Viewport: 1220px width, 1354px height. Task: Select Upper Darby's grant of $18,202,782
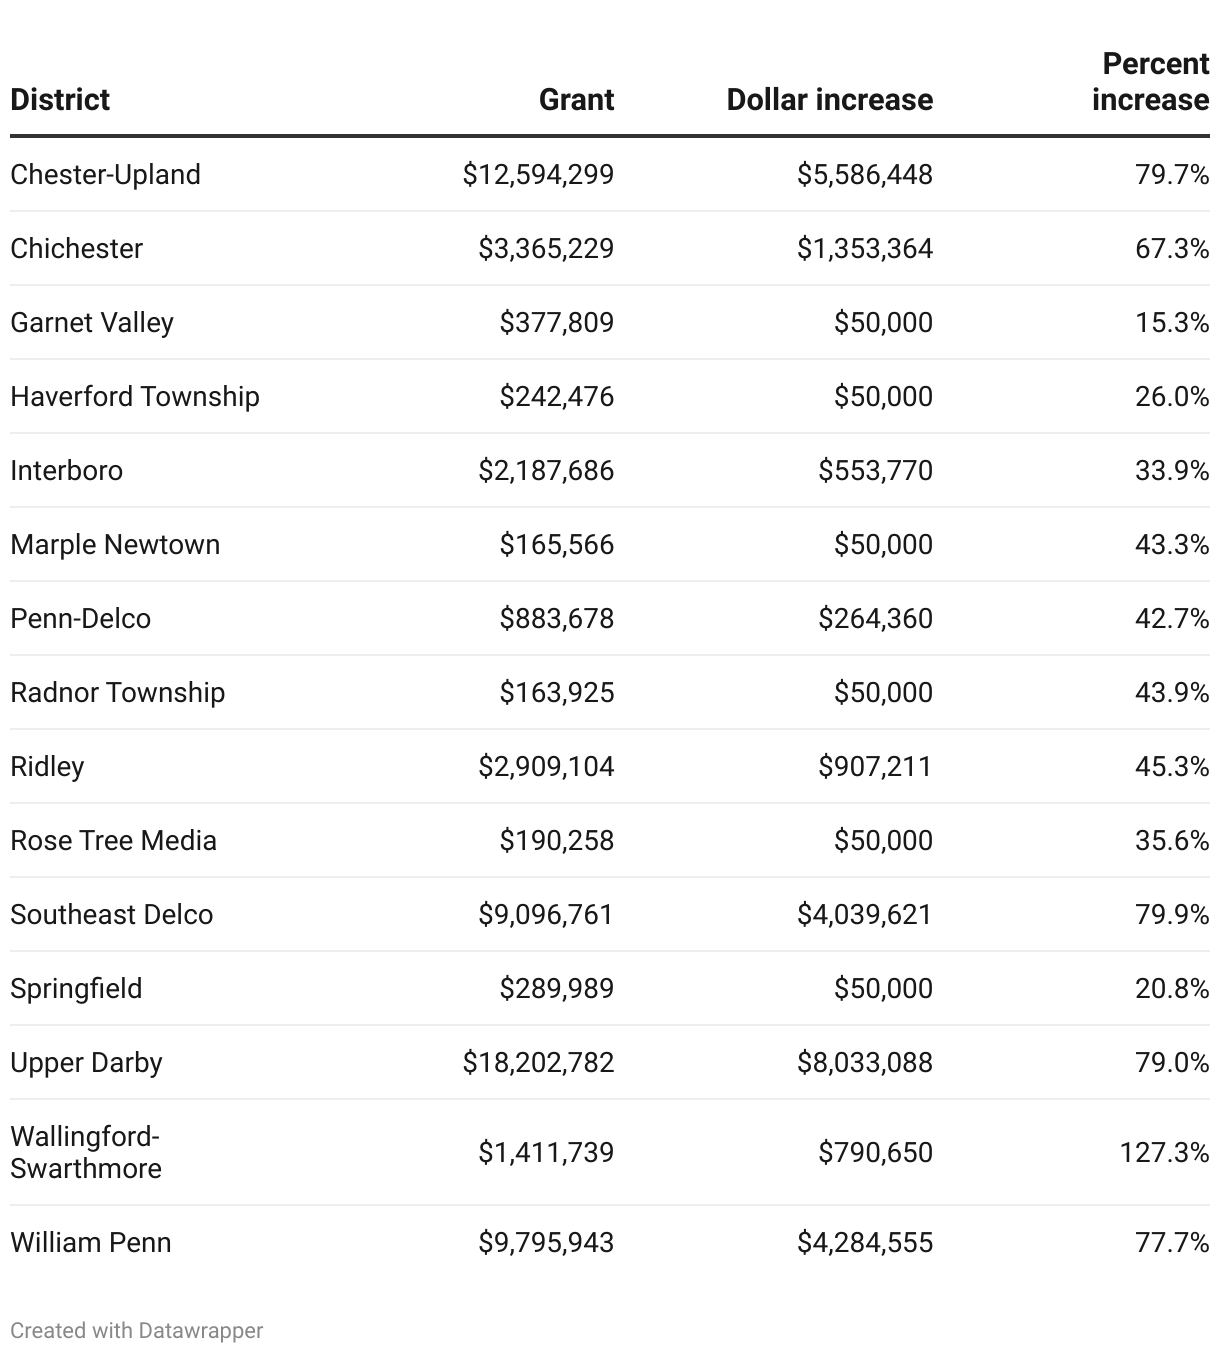coord(538,1063)
